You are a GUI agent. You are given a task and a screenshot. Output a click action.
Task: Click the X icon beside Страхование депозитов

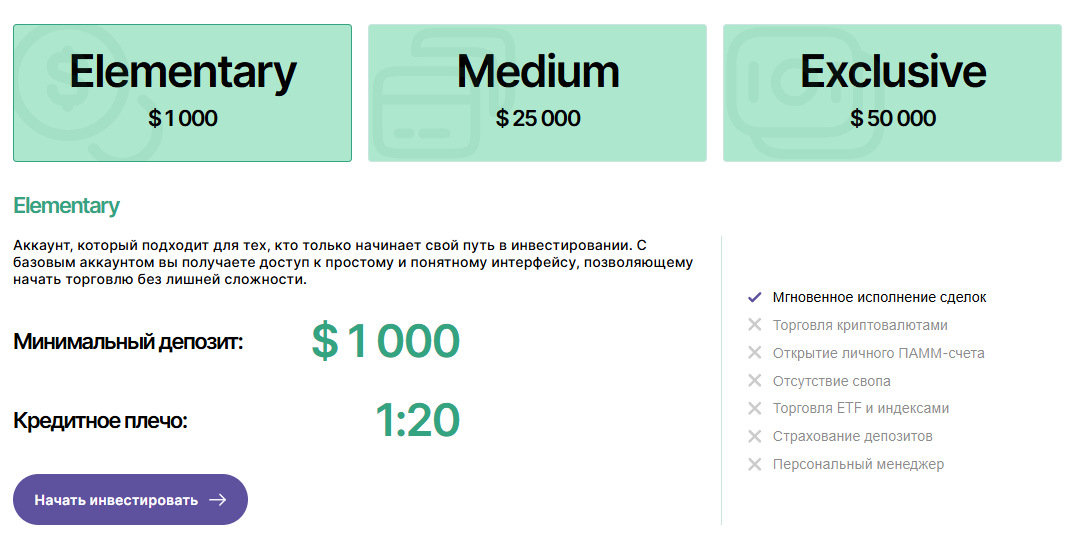[754, 436]
